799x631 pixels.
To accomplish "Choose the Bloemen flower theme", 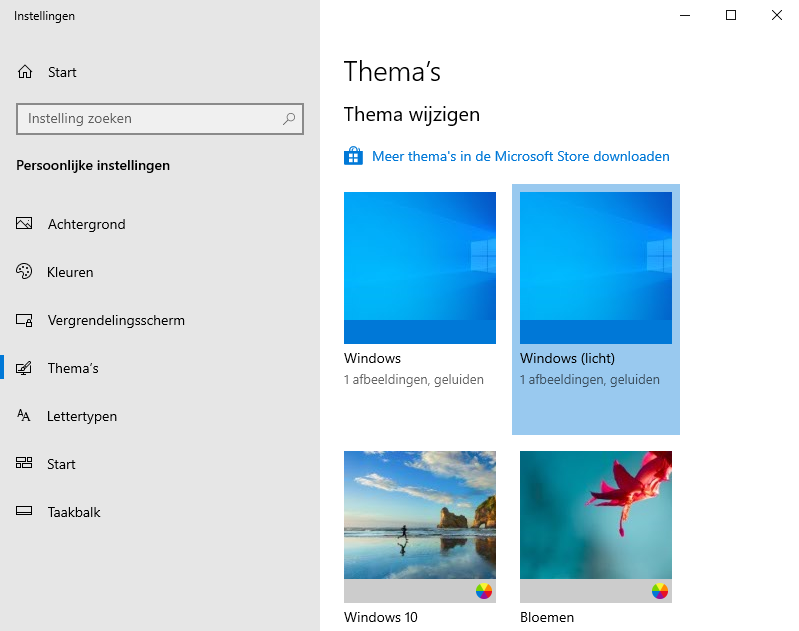I will click(596, 515).
